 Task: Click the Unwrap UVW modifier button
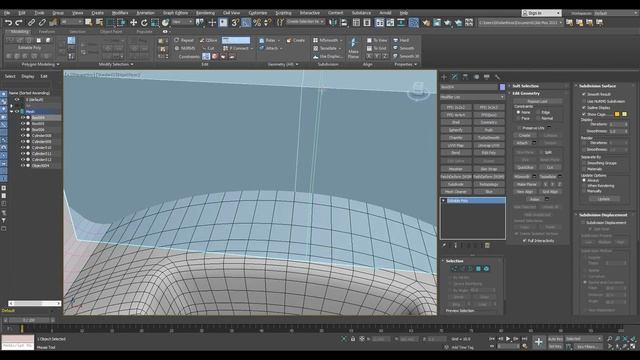click(x=489, y=145)
